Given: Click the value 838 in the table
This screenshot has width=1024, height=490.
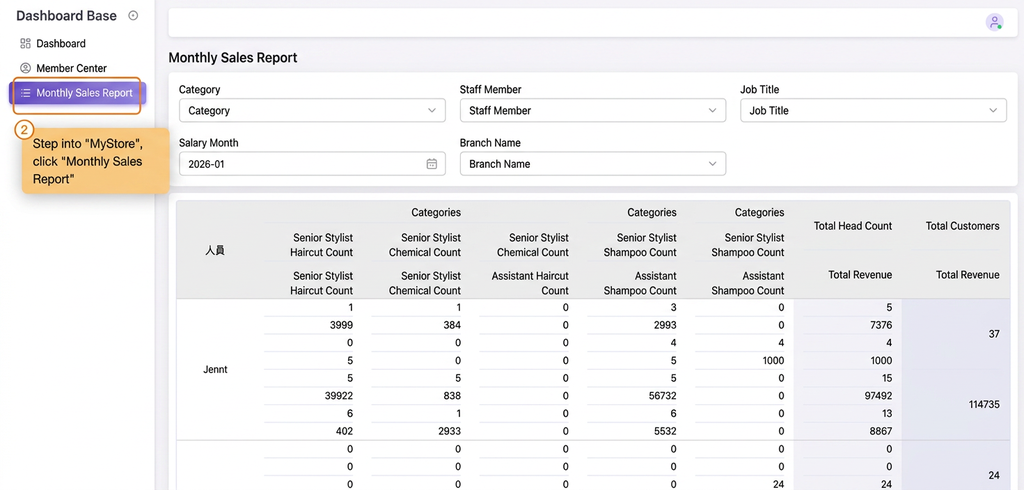Looking at the screenshot, I should point(452,395).
